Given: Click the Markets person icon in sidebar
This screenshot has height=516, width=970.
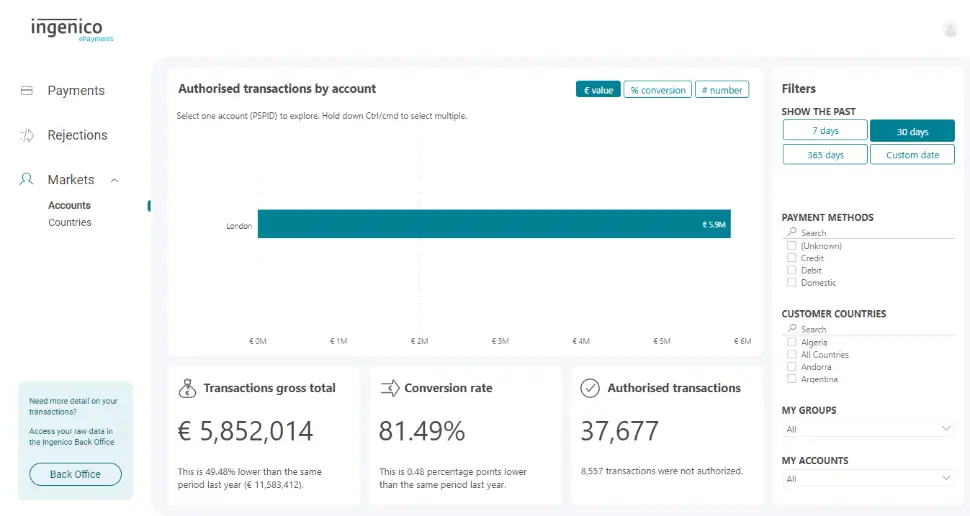Looking at the screenshot, I should (27, 180).
